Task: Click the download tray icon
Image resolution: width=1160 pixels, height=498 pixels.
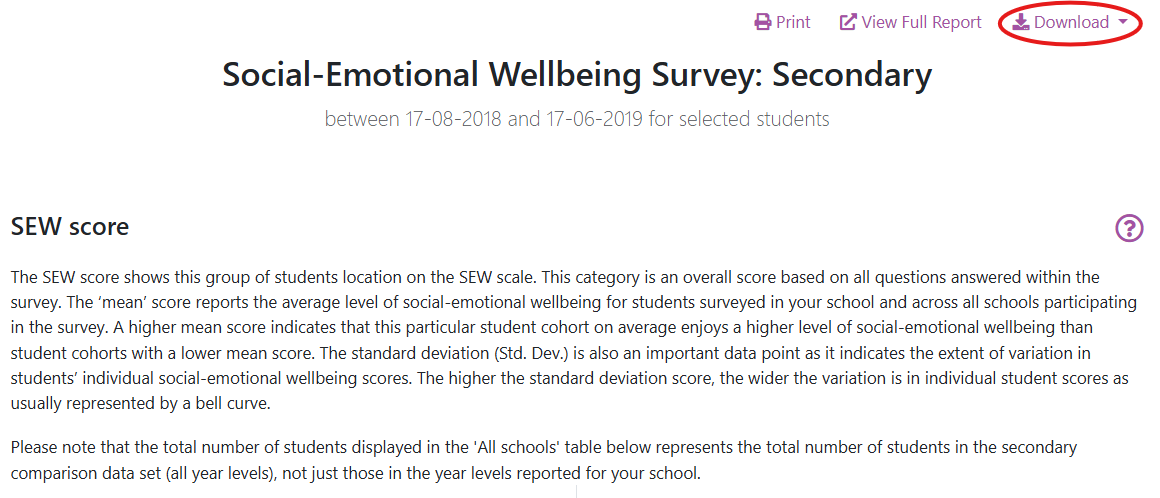Action: point(1021,22)
